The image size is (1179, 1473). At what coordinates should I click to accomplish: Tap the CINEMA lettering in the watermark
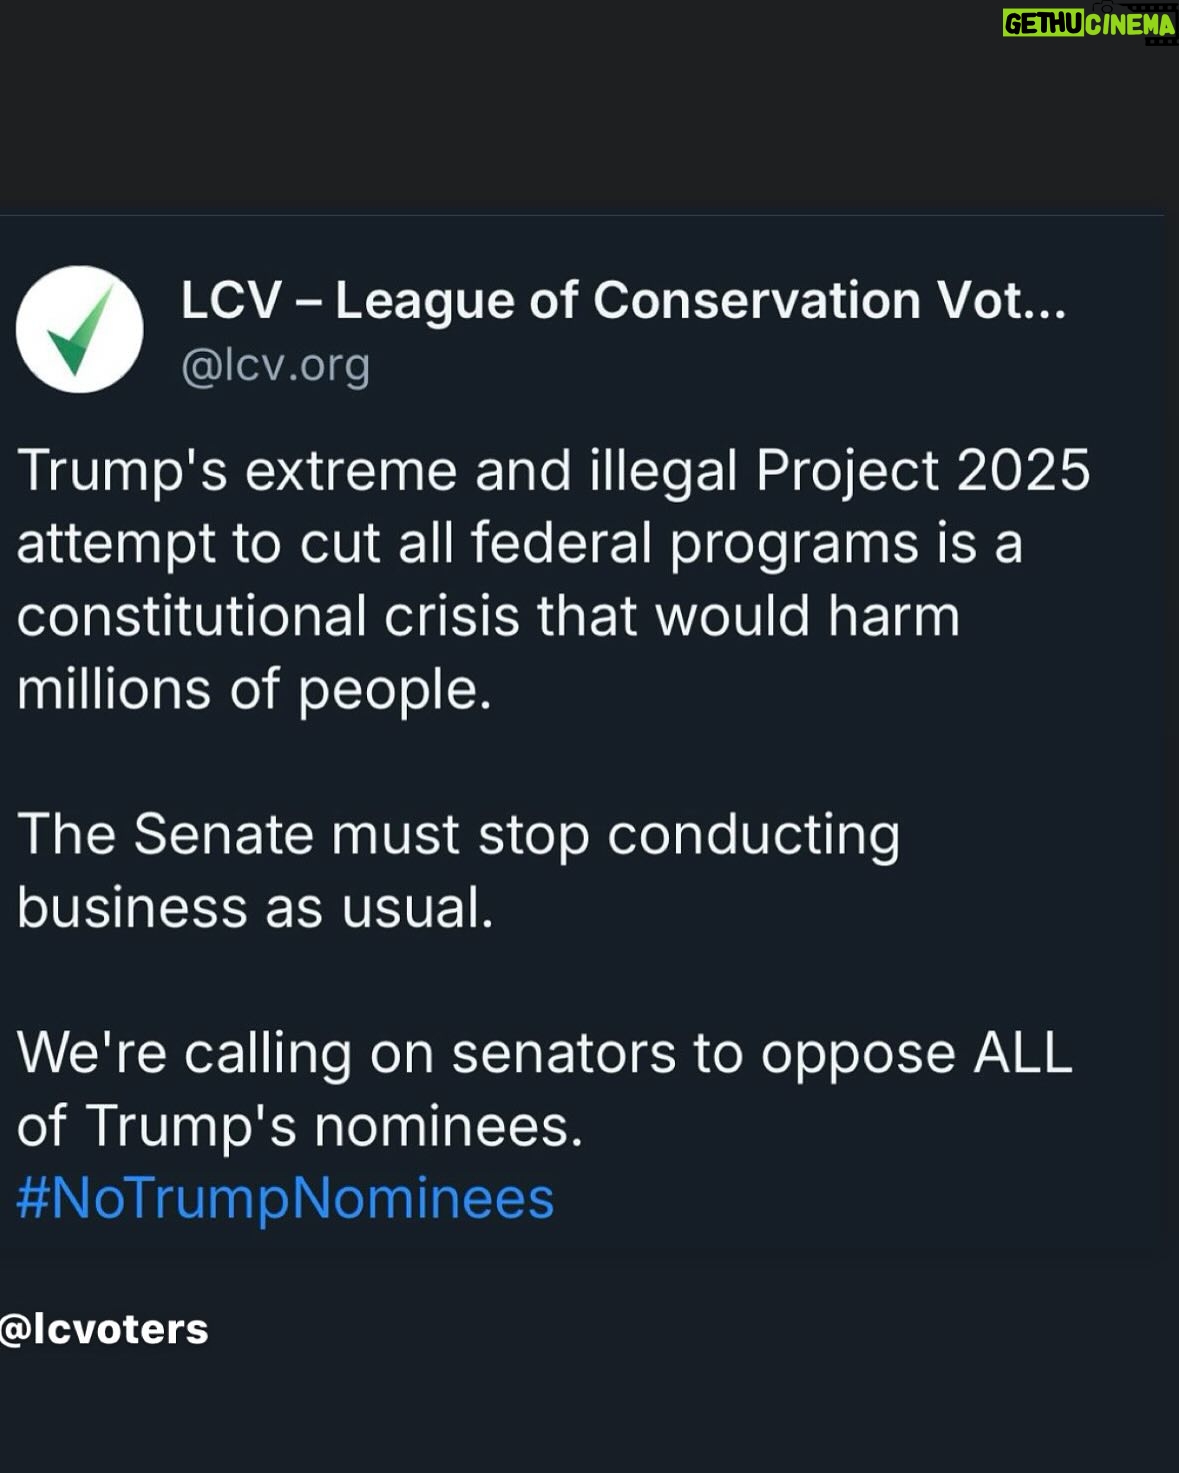pyautogui.click(x=1130, y=24)
